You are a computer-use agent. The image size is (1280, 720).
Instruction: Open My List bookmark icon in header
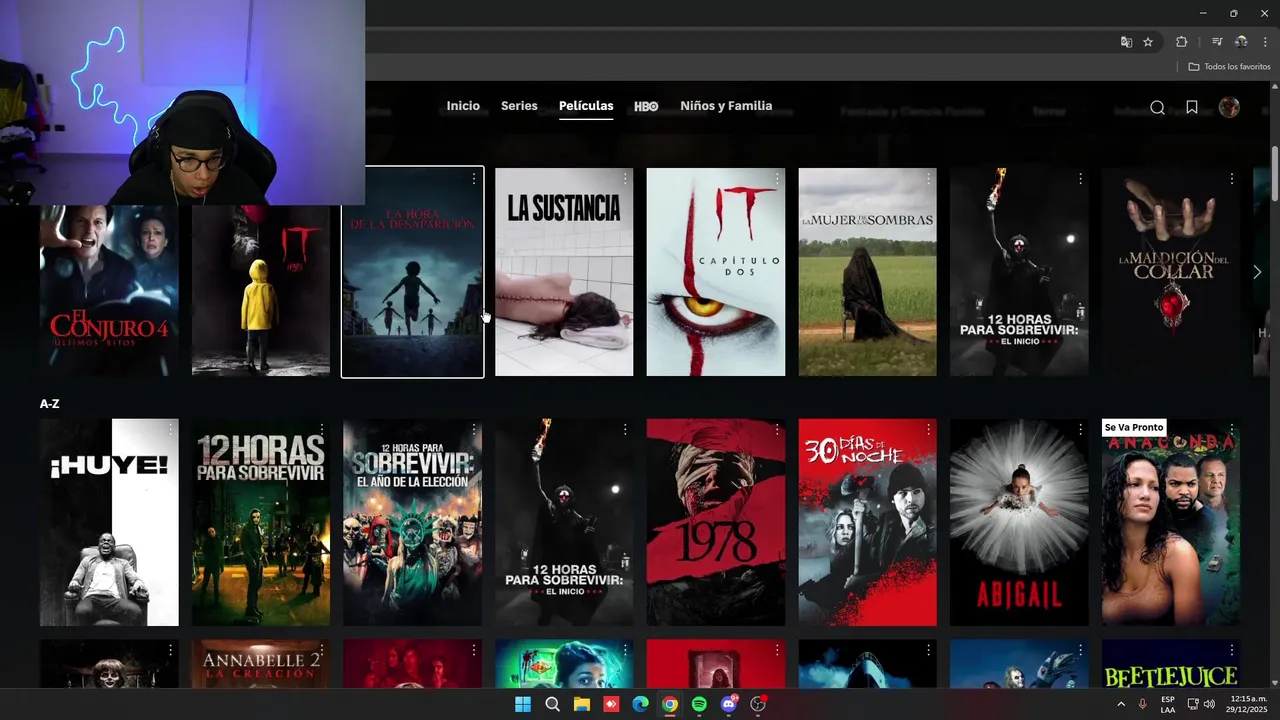1192,107
